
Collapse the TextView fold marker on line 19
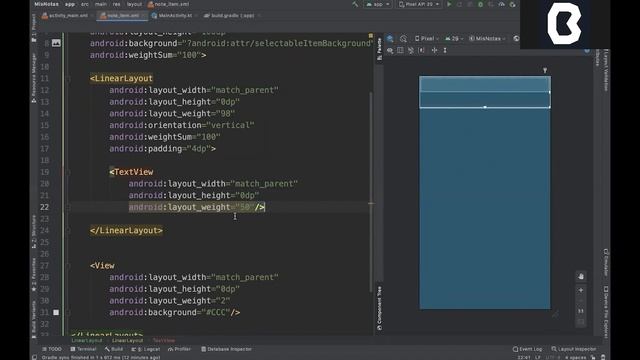68,172
